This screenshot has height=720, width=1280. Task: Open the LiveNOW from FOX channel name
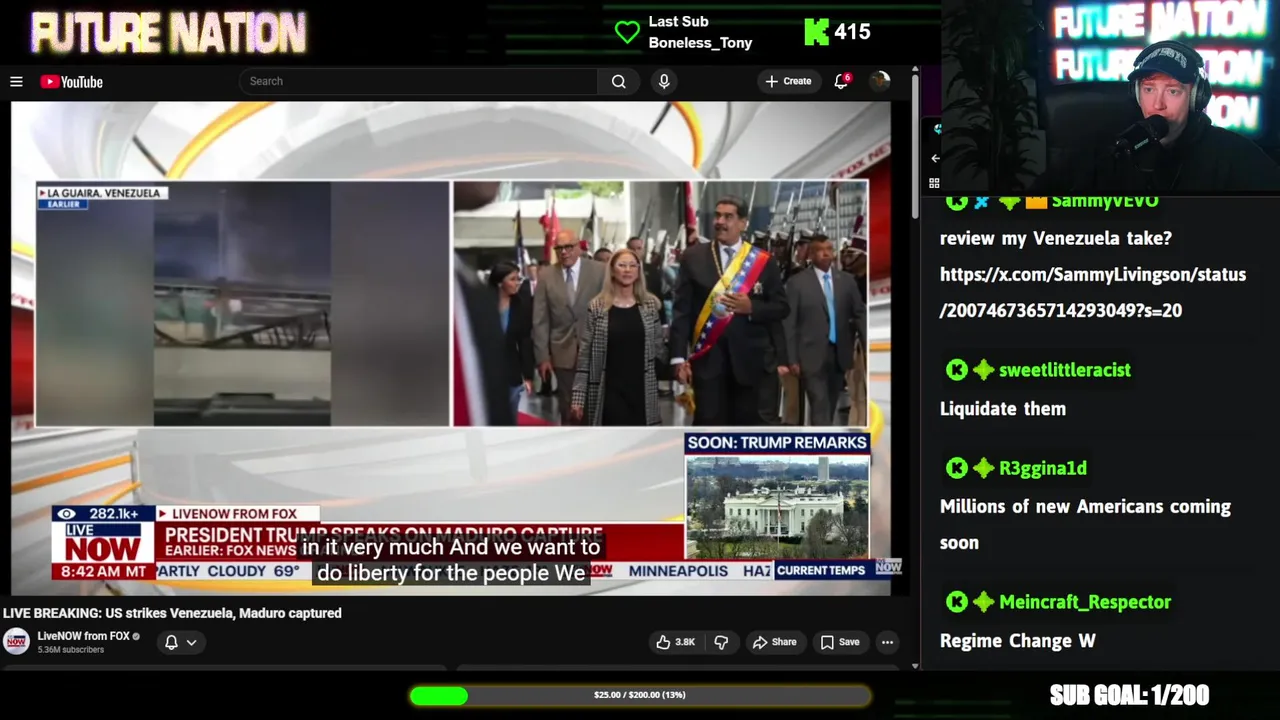pyautogui.click(x=84, y=636)
